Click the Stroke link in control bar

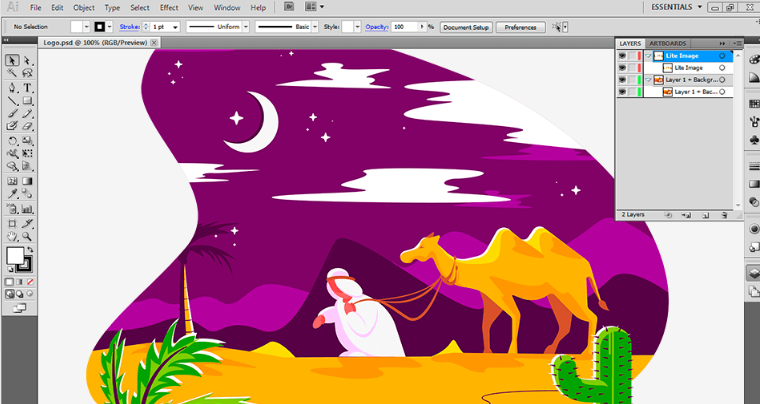click(x=129, y=27)
